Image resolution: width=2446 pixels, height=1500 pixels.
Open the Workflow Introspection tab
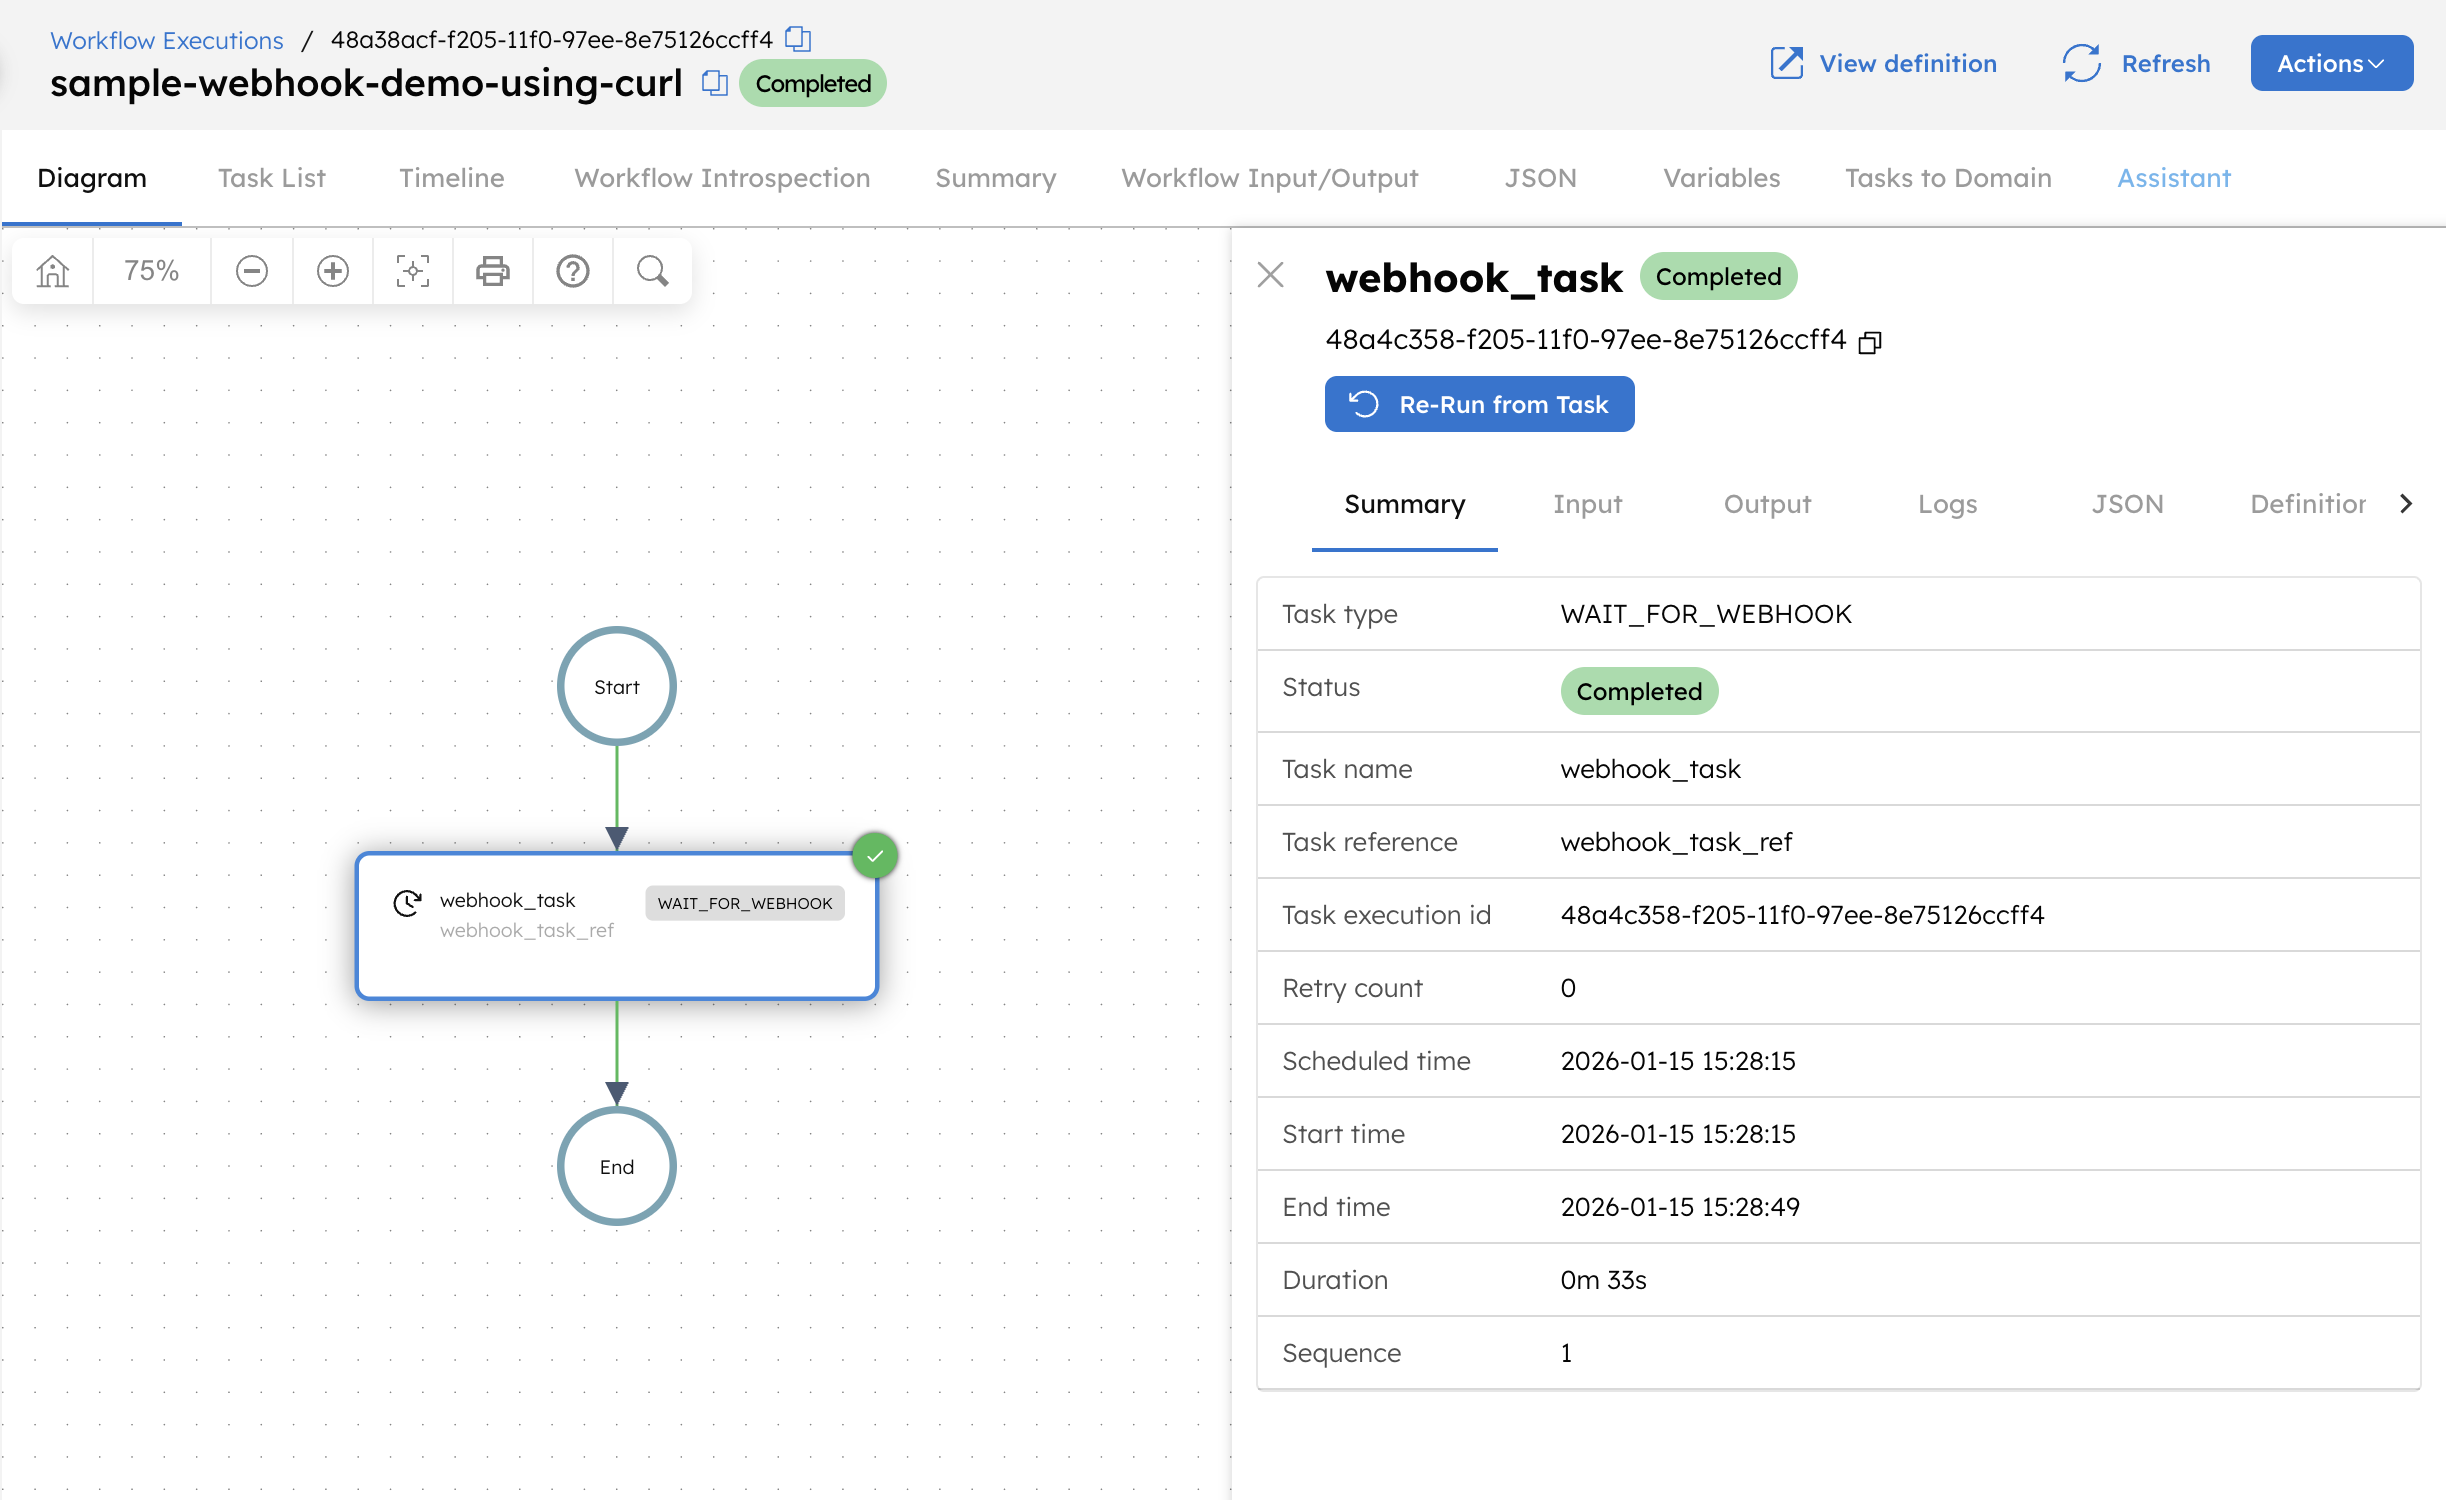[x=722, y=178]
